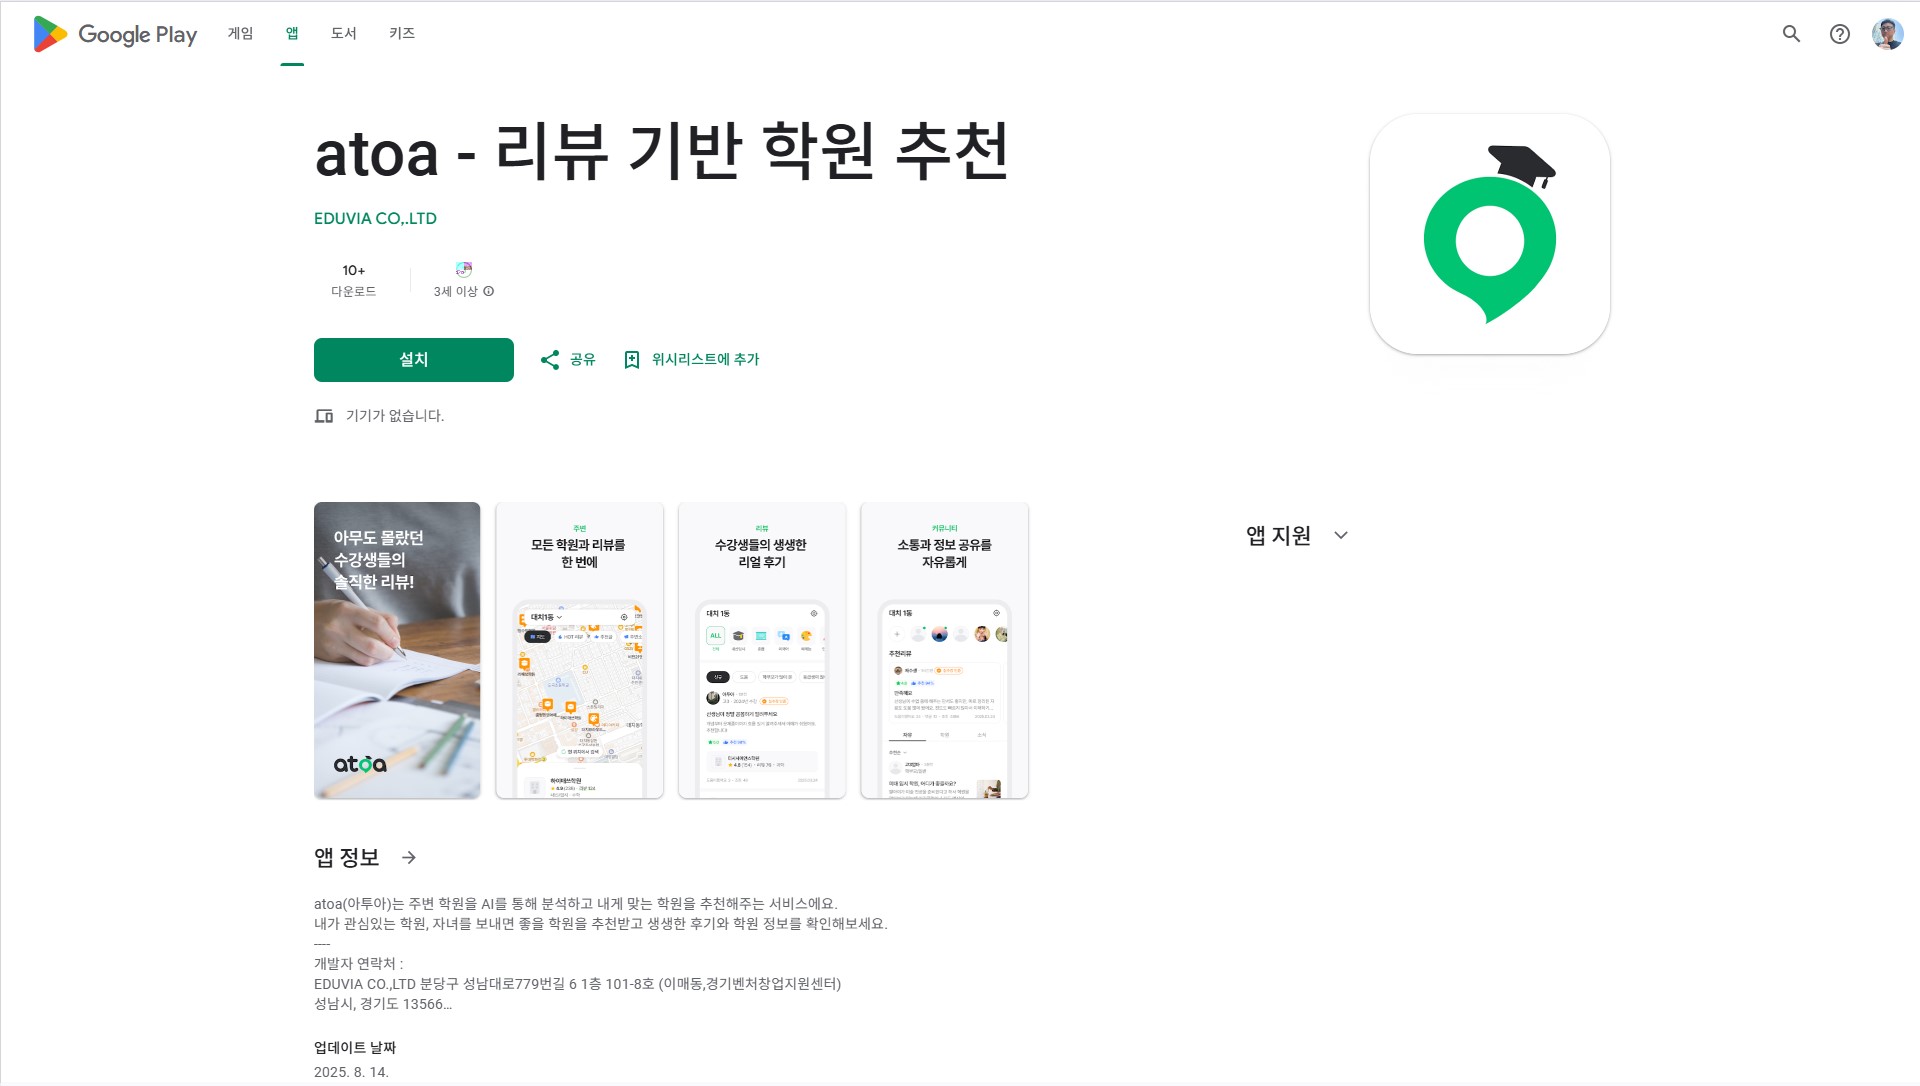Open the Google Play logo home link
The image size is (1920, 1086).
pos(115,34)
